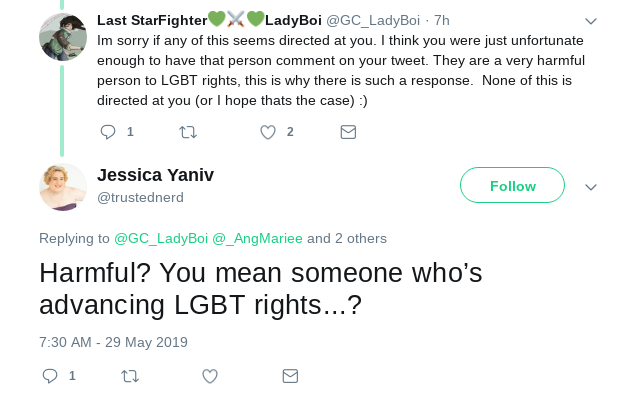Send GC_LadyBoi tweet via direct message
Screen dimensions: 633x413
pos(348,132)
